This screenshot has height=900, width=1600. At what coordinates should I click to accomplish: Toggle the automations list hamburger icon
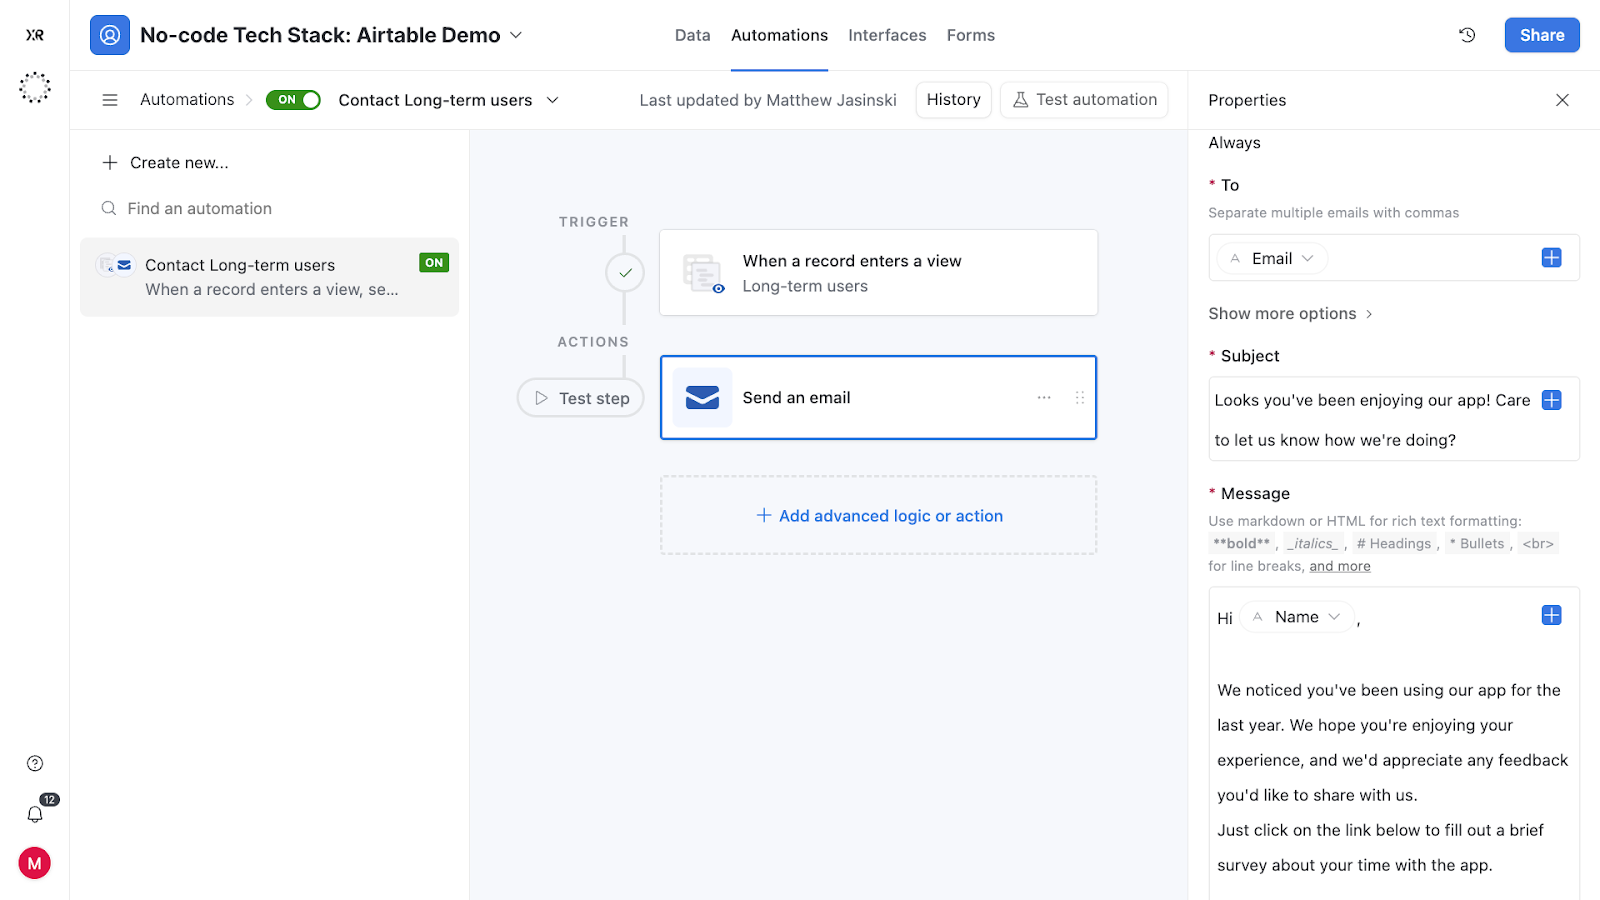pos(110,100)
